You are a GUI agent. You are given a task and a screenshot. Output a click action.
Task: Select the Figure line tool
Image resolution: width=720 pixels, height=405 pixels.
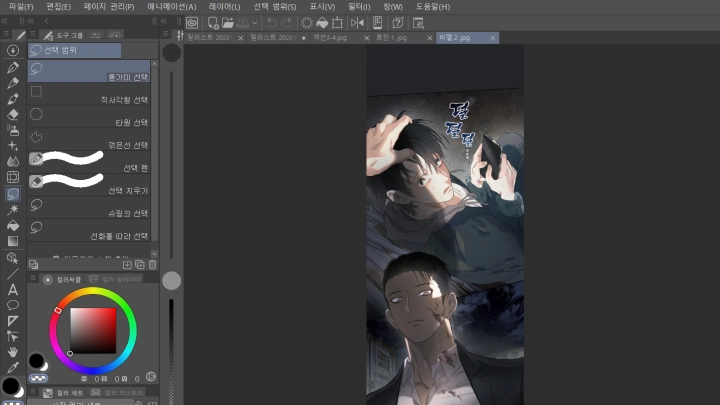coord(13,274)
